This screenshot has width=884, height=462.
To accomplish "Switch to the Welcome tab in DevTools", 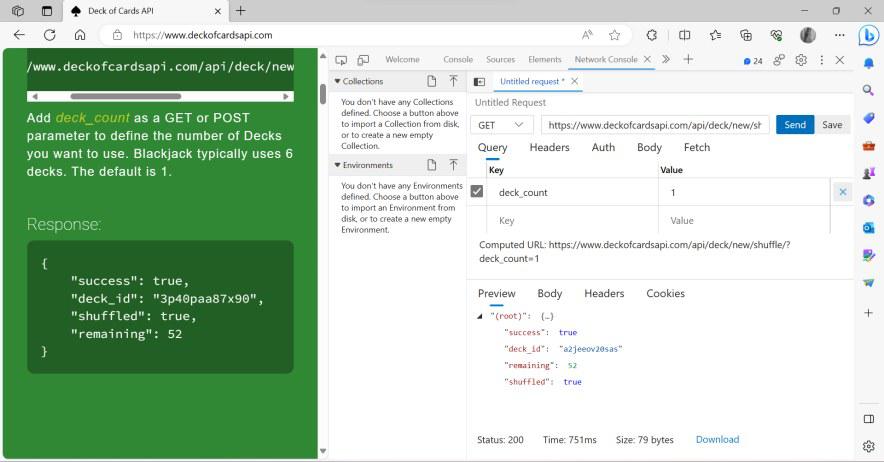I will pyautogui.click(x=403, y=59).
